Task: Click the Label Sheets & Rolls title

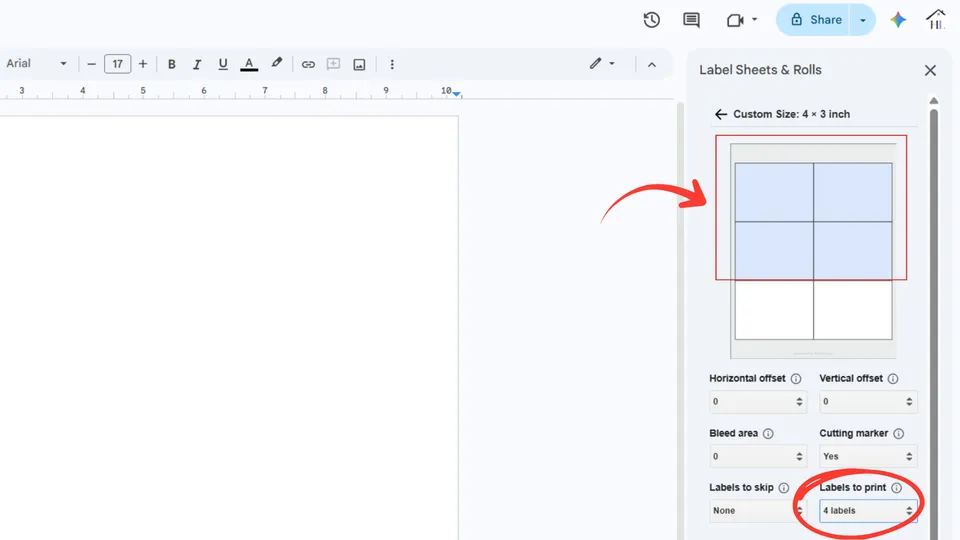Action: (x=760, y=70)
